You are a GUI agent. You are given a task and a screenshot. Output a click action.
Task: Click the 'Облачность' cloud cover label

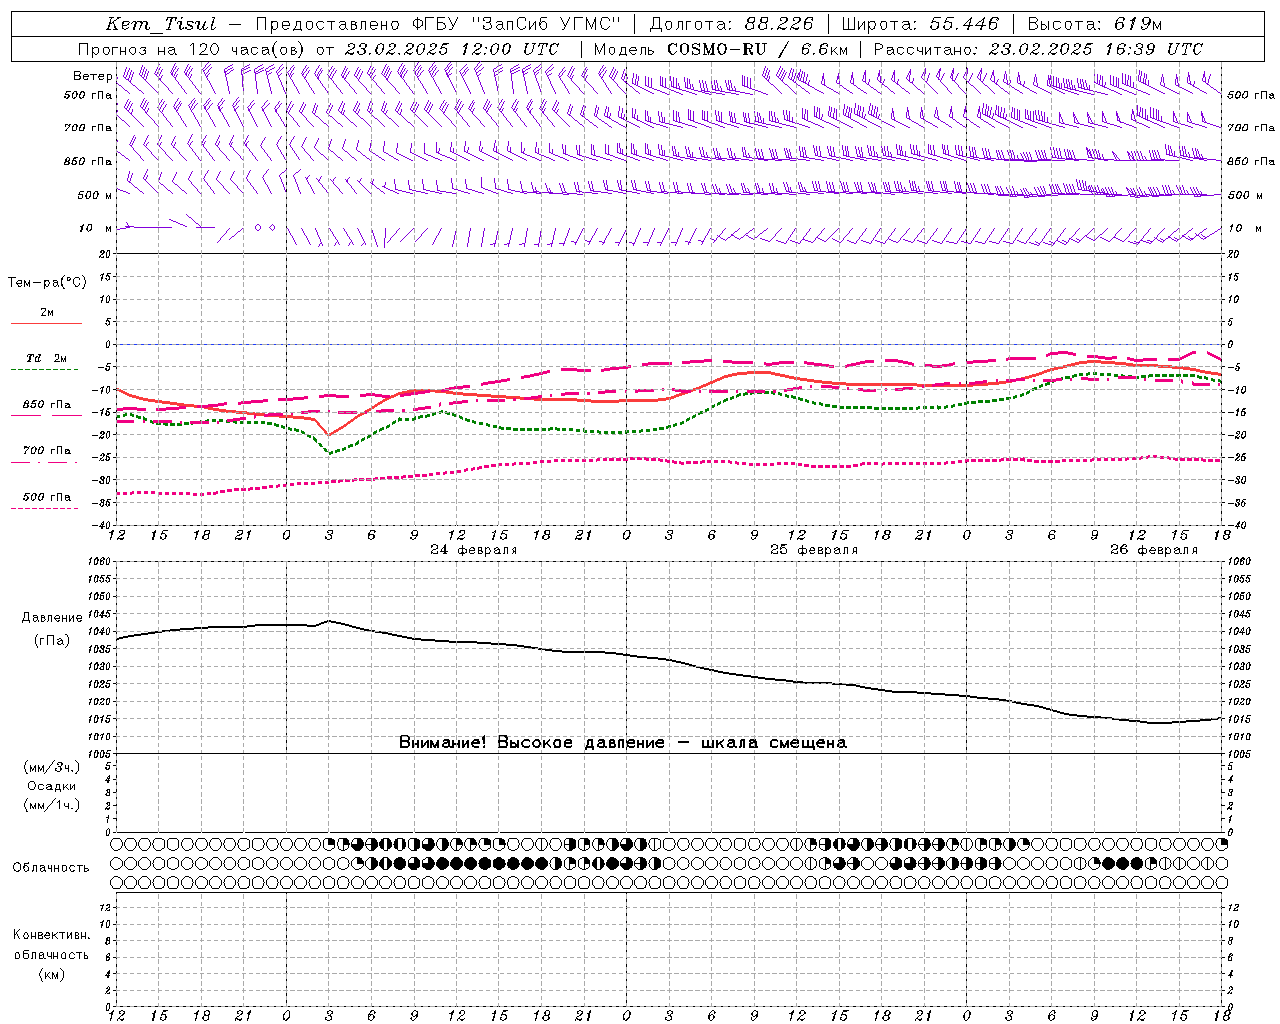51,867
